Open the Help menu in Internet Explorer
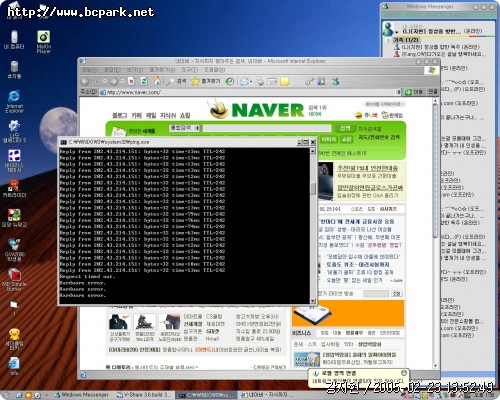 click(215, 70)
